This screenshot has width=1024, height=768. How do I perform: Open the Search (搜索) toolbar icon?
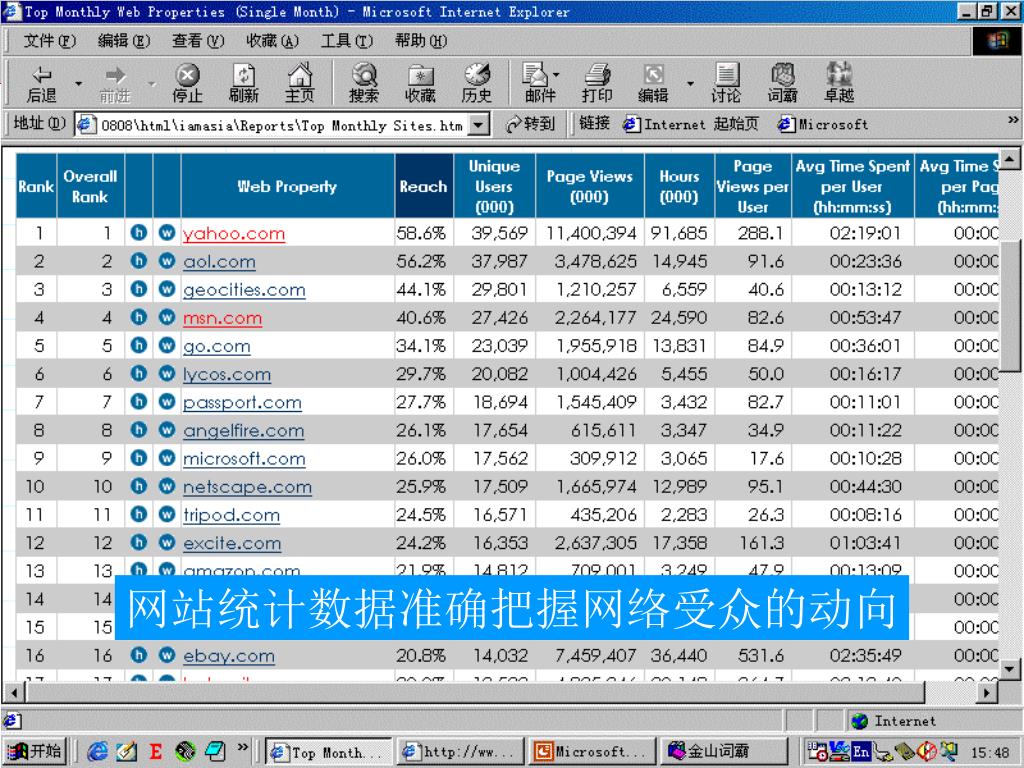coord(364,84)
